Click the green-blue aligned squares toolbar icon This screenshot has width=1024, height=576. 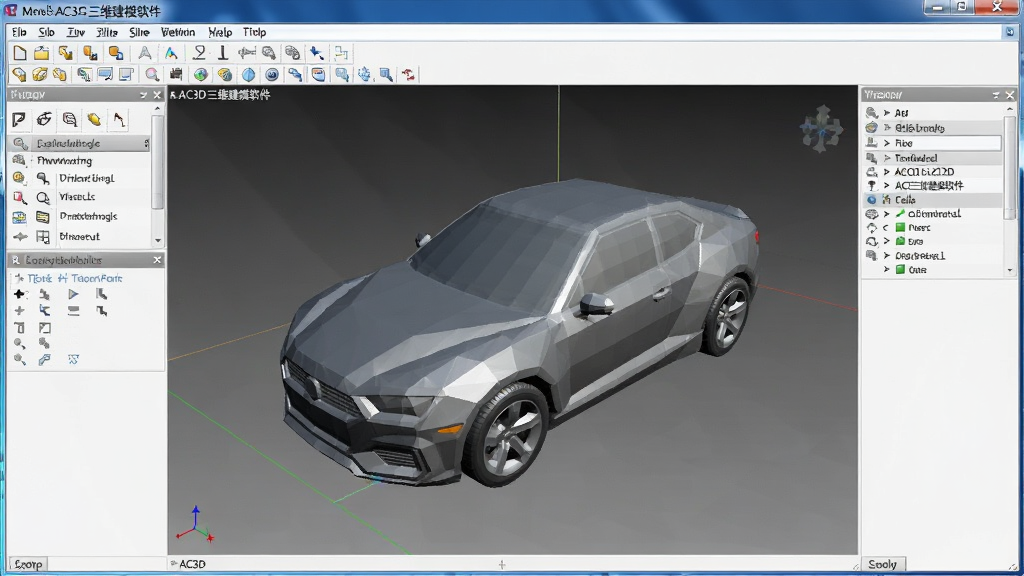tap(341, 53)
